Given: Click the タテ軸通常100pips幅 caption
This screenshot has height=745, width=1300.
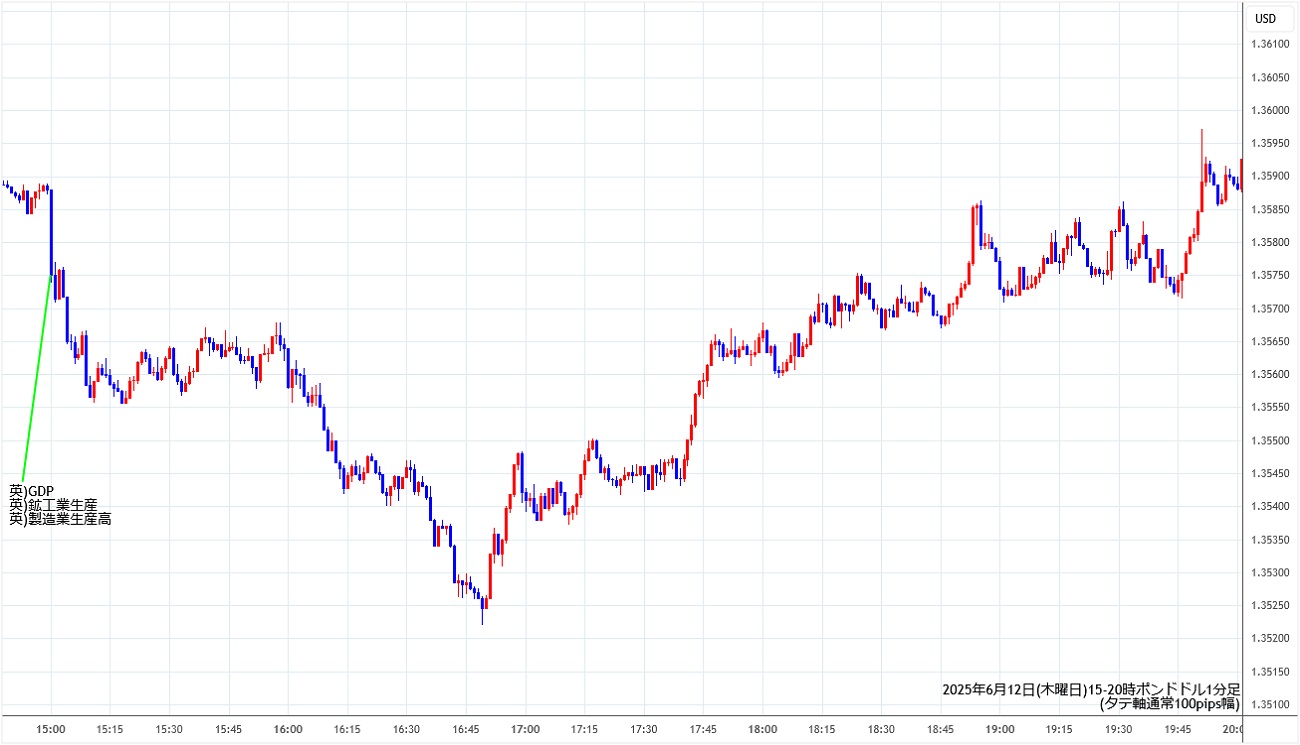Looking at the screenshot, I should click(1170, 704).
